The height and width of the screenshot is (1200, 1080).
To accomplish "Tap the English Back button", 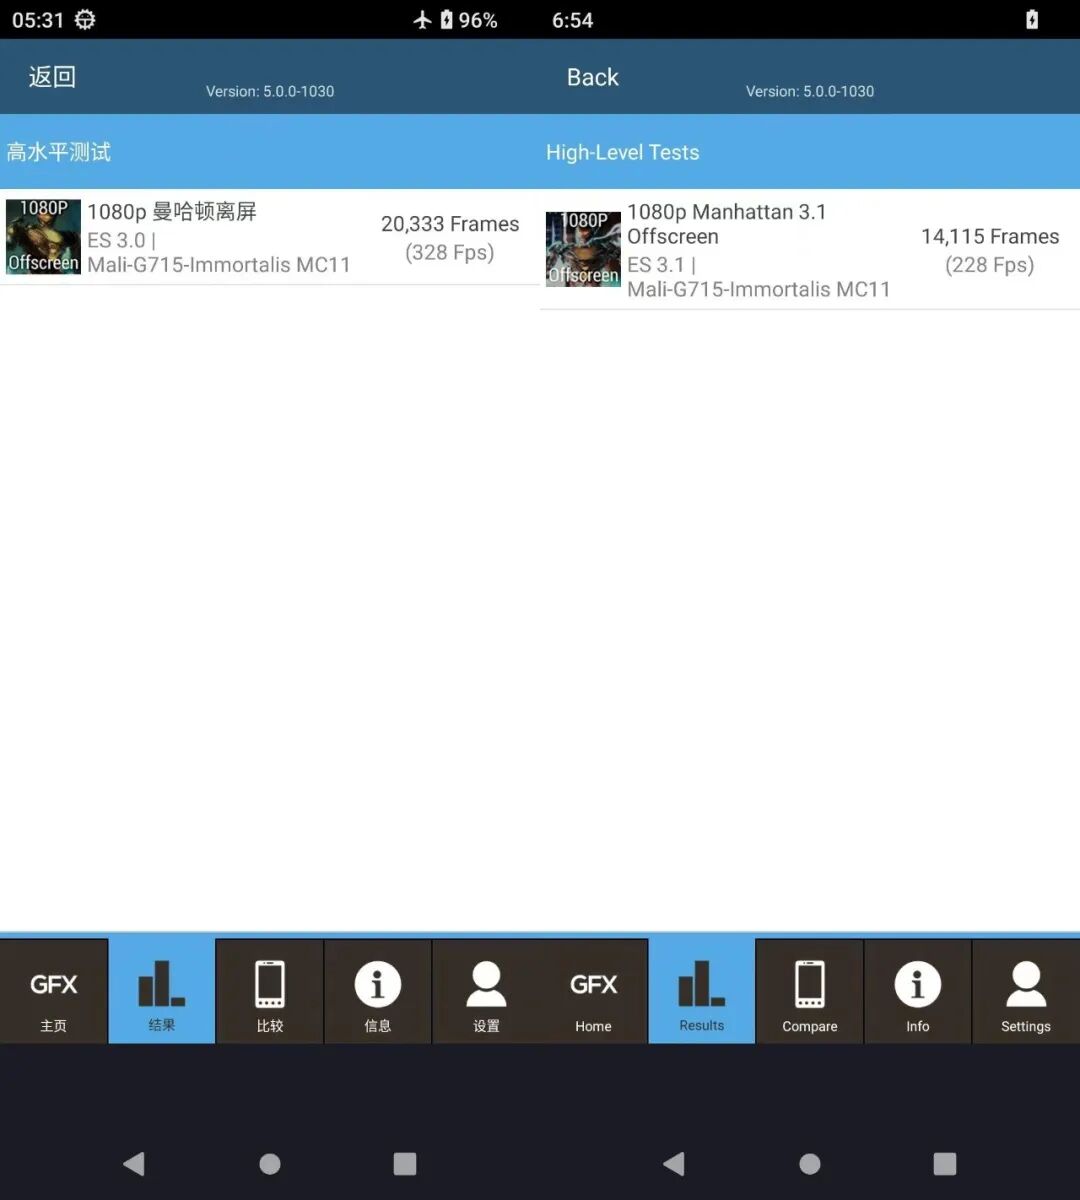I will (592, 77).
